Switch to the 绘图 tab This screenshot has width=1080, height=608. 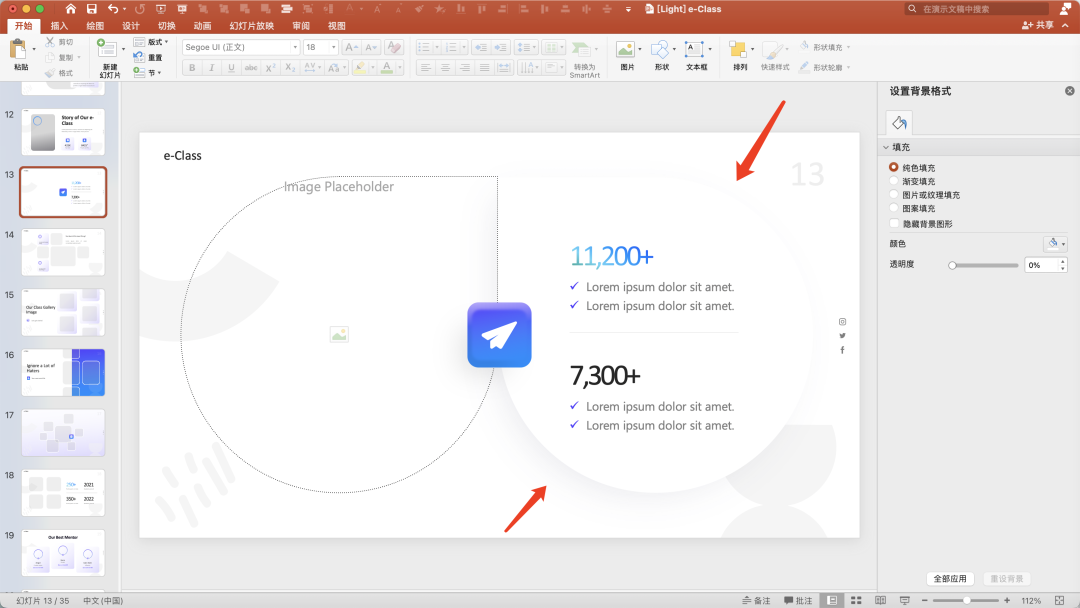click(95, 25)
